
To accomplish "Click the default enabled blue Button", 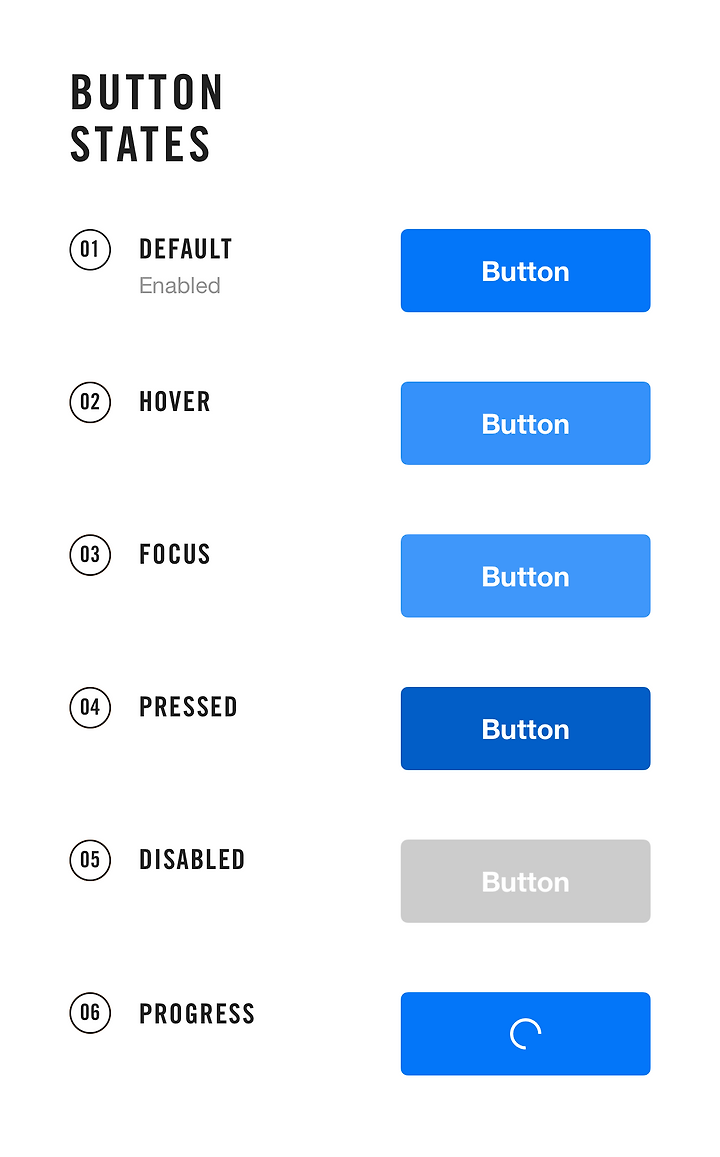I will 525,271.
